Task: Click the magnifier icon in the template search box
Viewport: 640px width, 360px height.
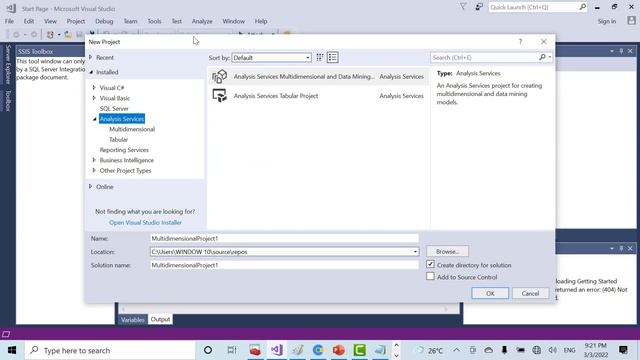Action: pyautogui.click(x=542, y=58)
